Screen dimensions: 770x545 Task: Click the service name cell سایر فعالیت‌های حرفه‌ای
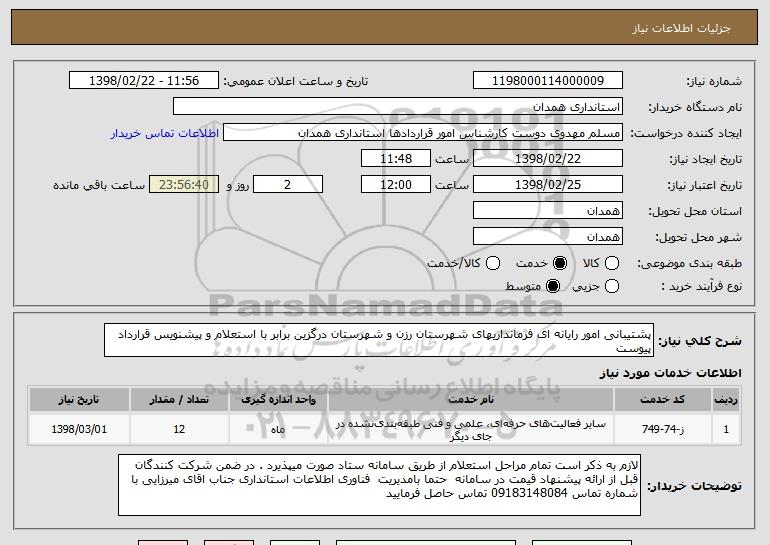click(470, 429)
